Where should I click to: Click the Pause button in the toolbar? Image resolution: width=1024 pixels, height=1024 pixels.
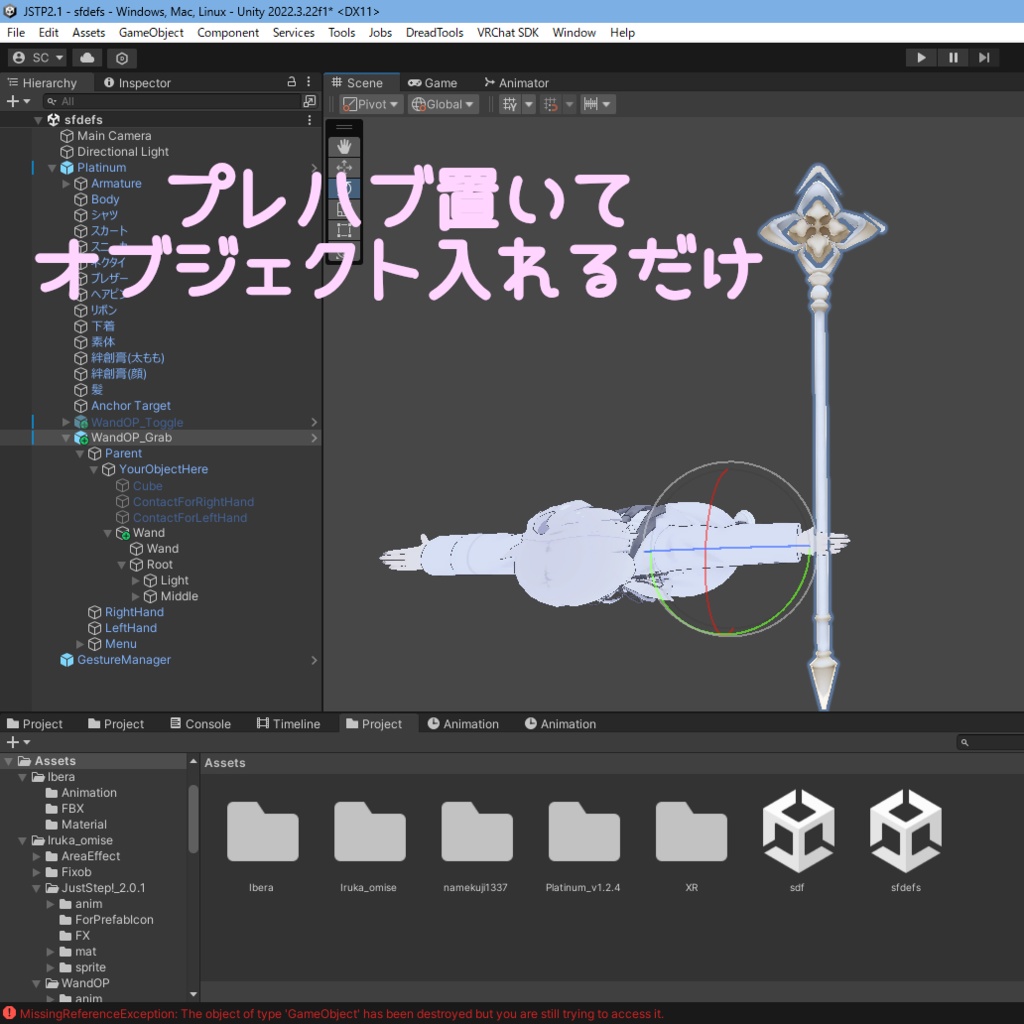tap(953, 57)
